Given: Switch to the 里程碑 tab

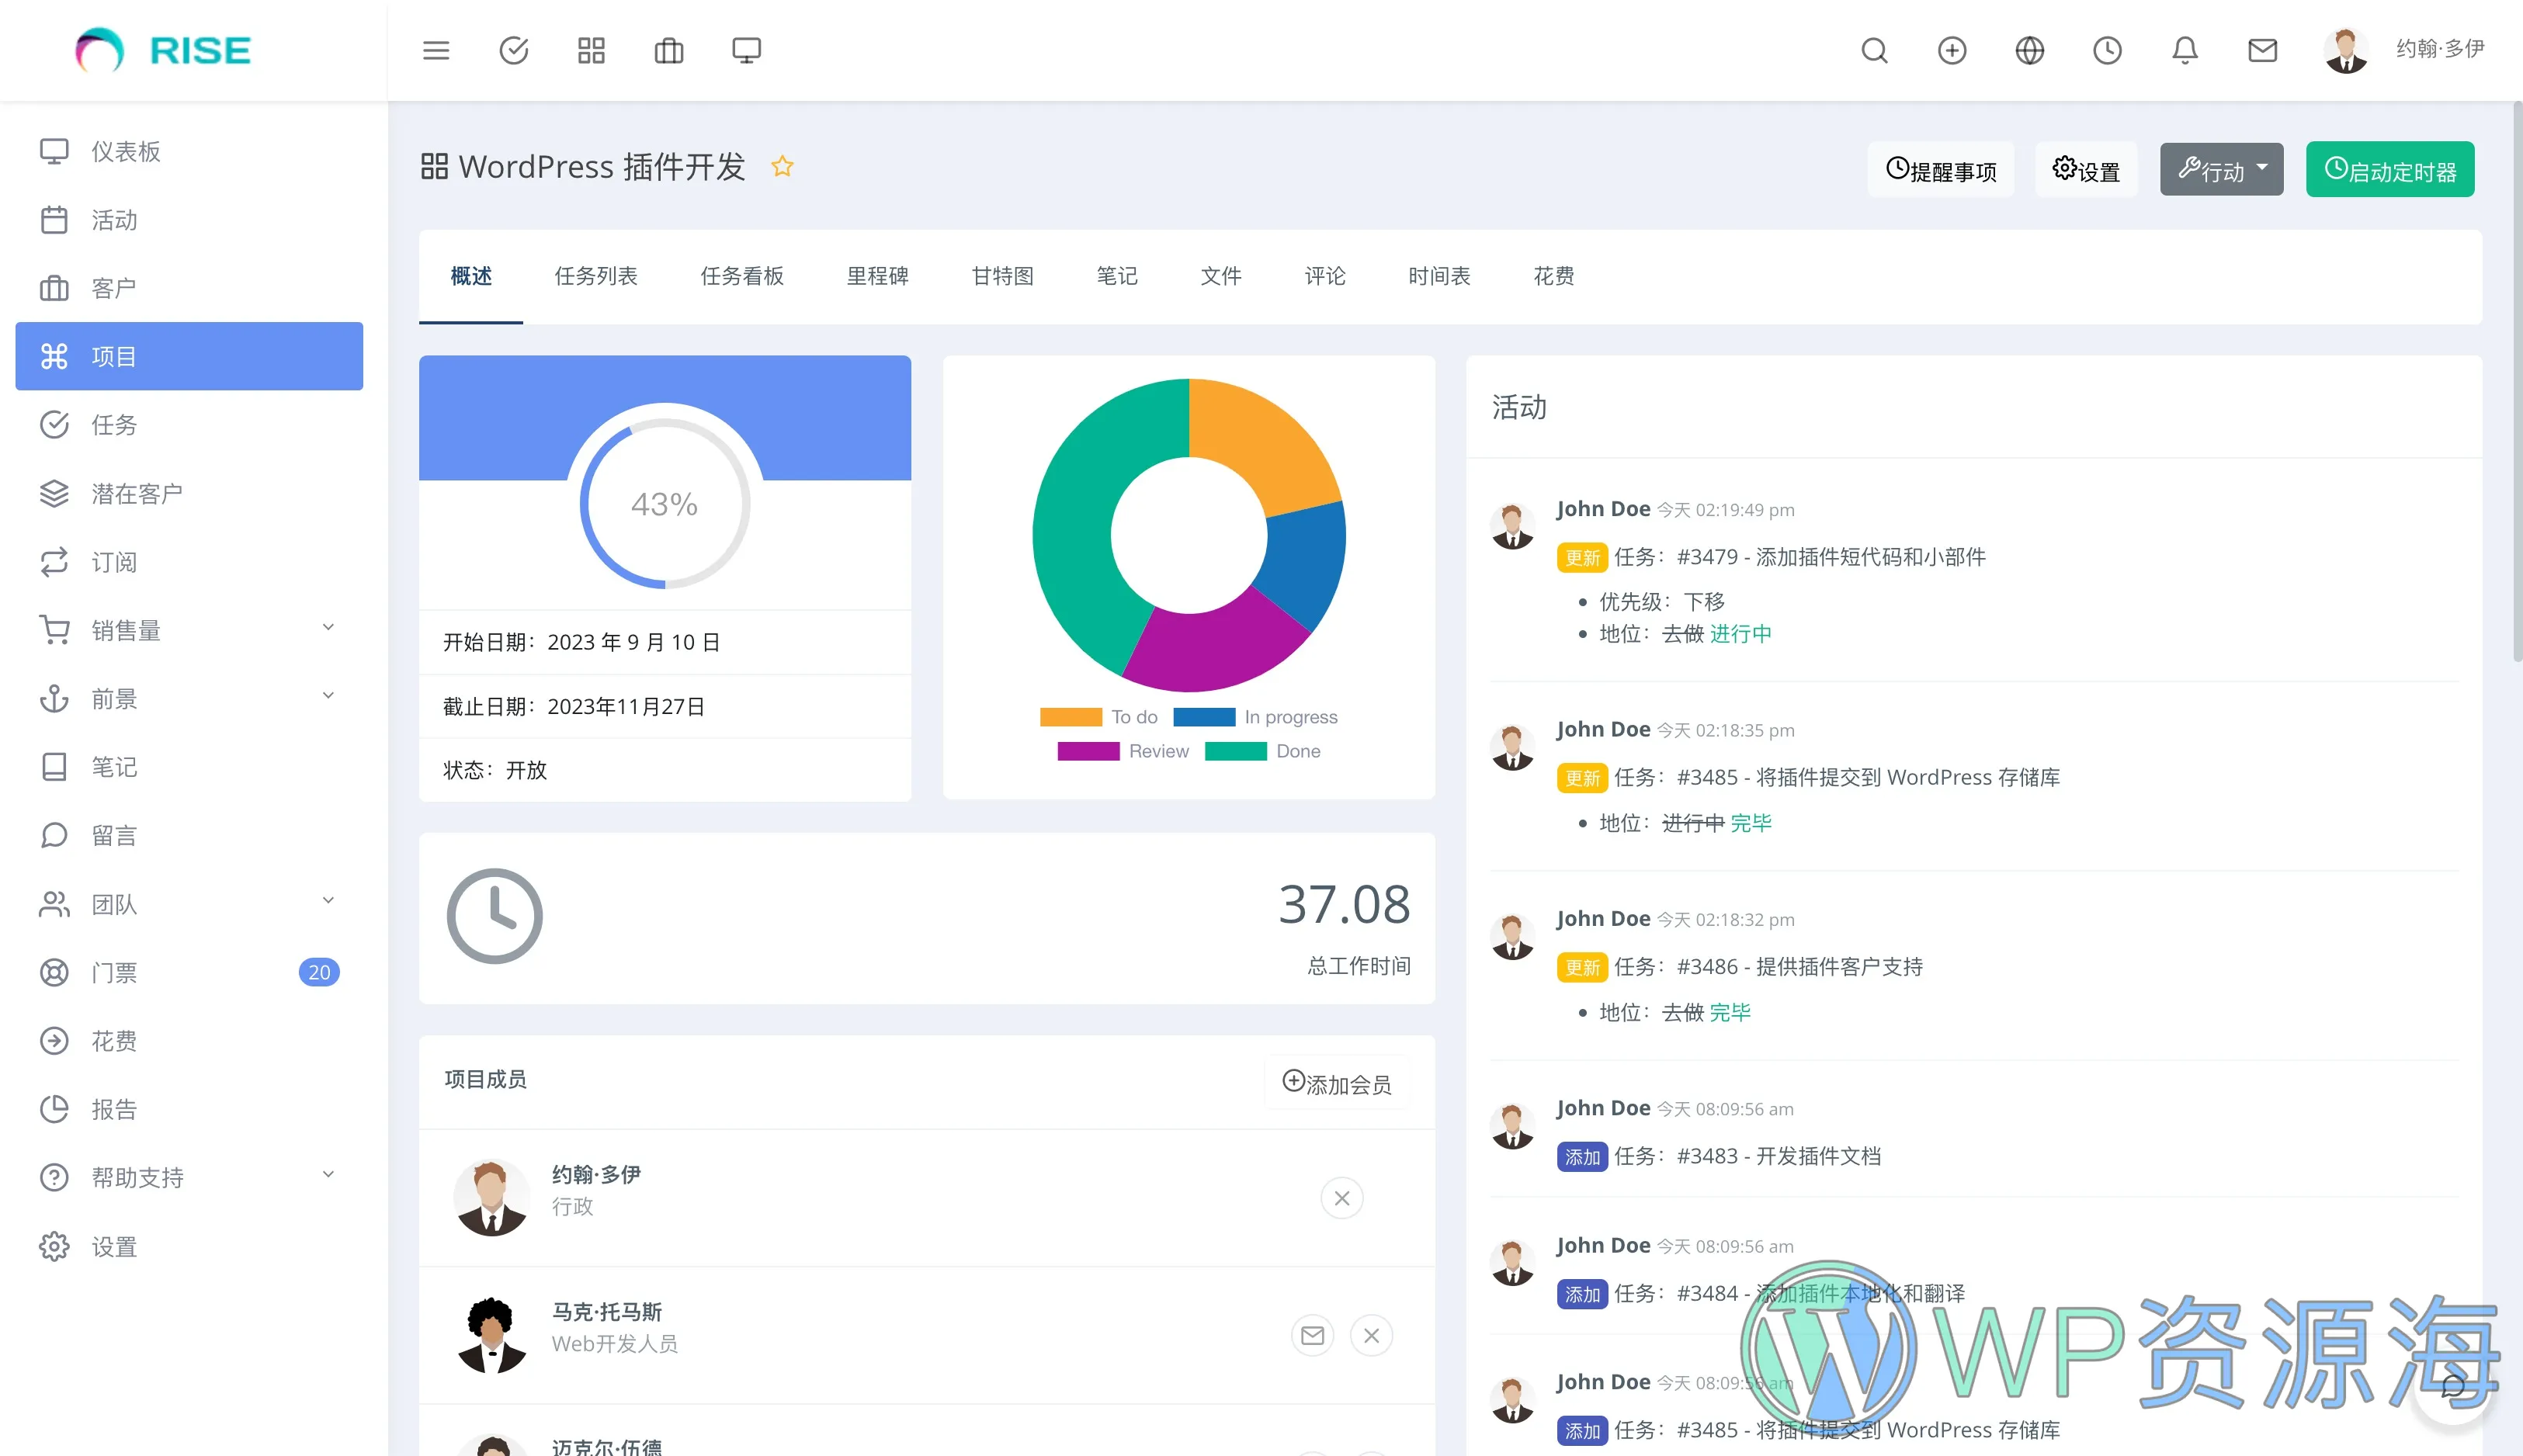Looking at the screenshot, I should point(877,276).
